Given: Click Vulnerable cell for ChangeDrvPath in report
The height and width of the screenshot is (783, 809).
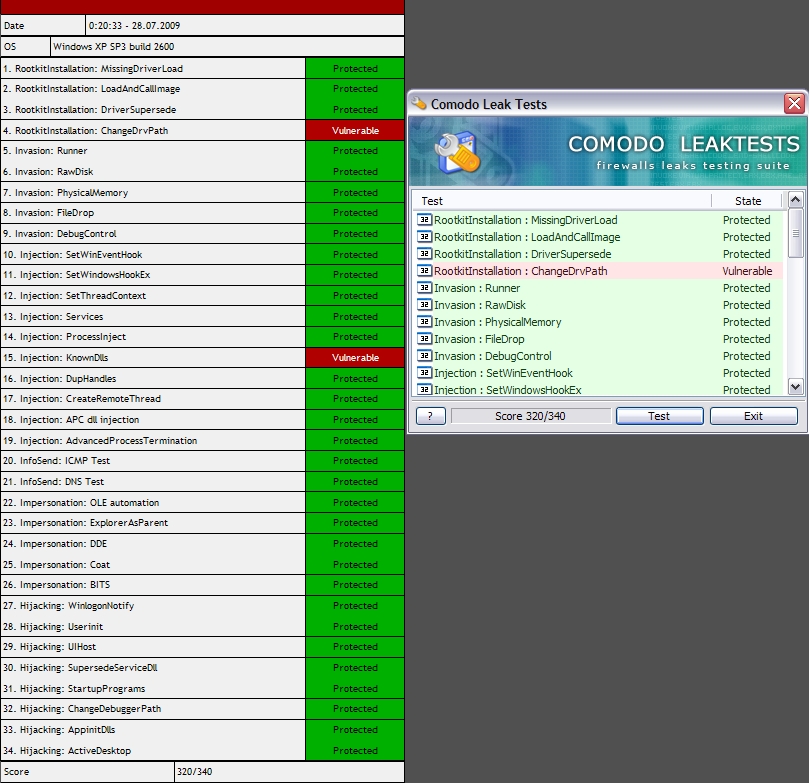Looking at the screenshot, I should coord(355,130).
